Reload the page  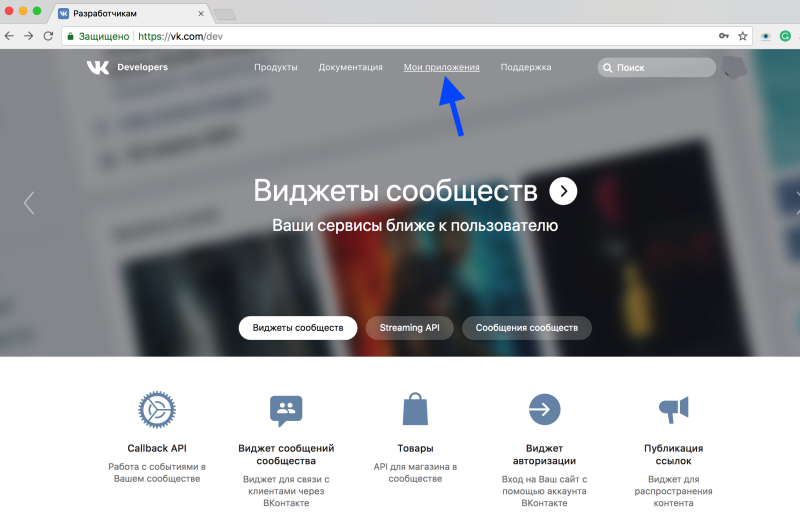click(x=48, y=36)
